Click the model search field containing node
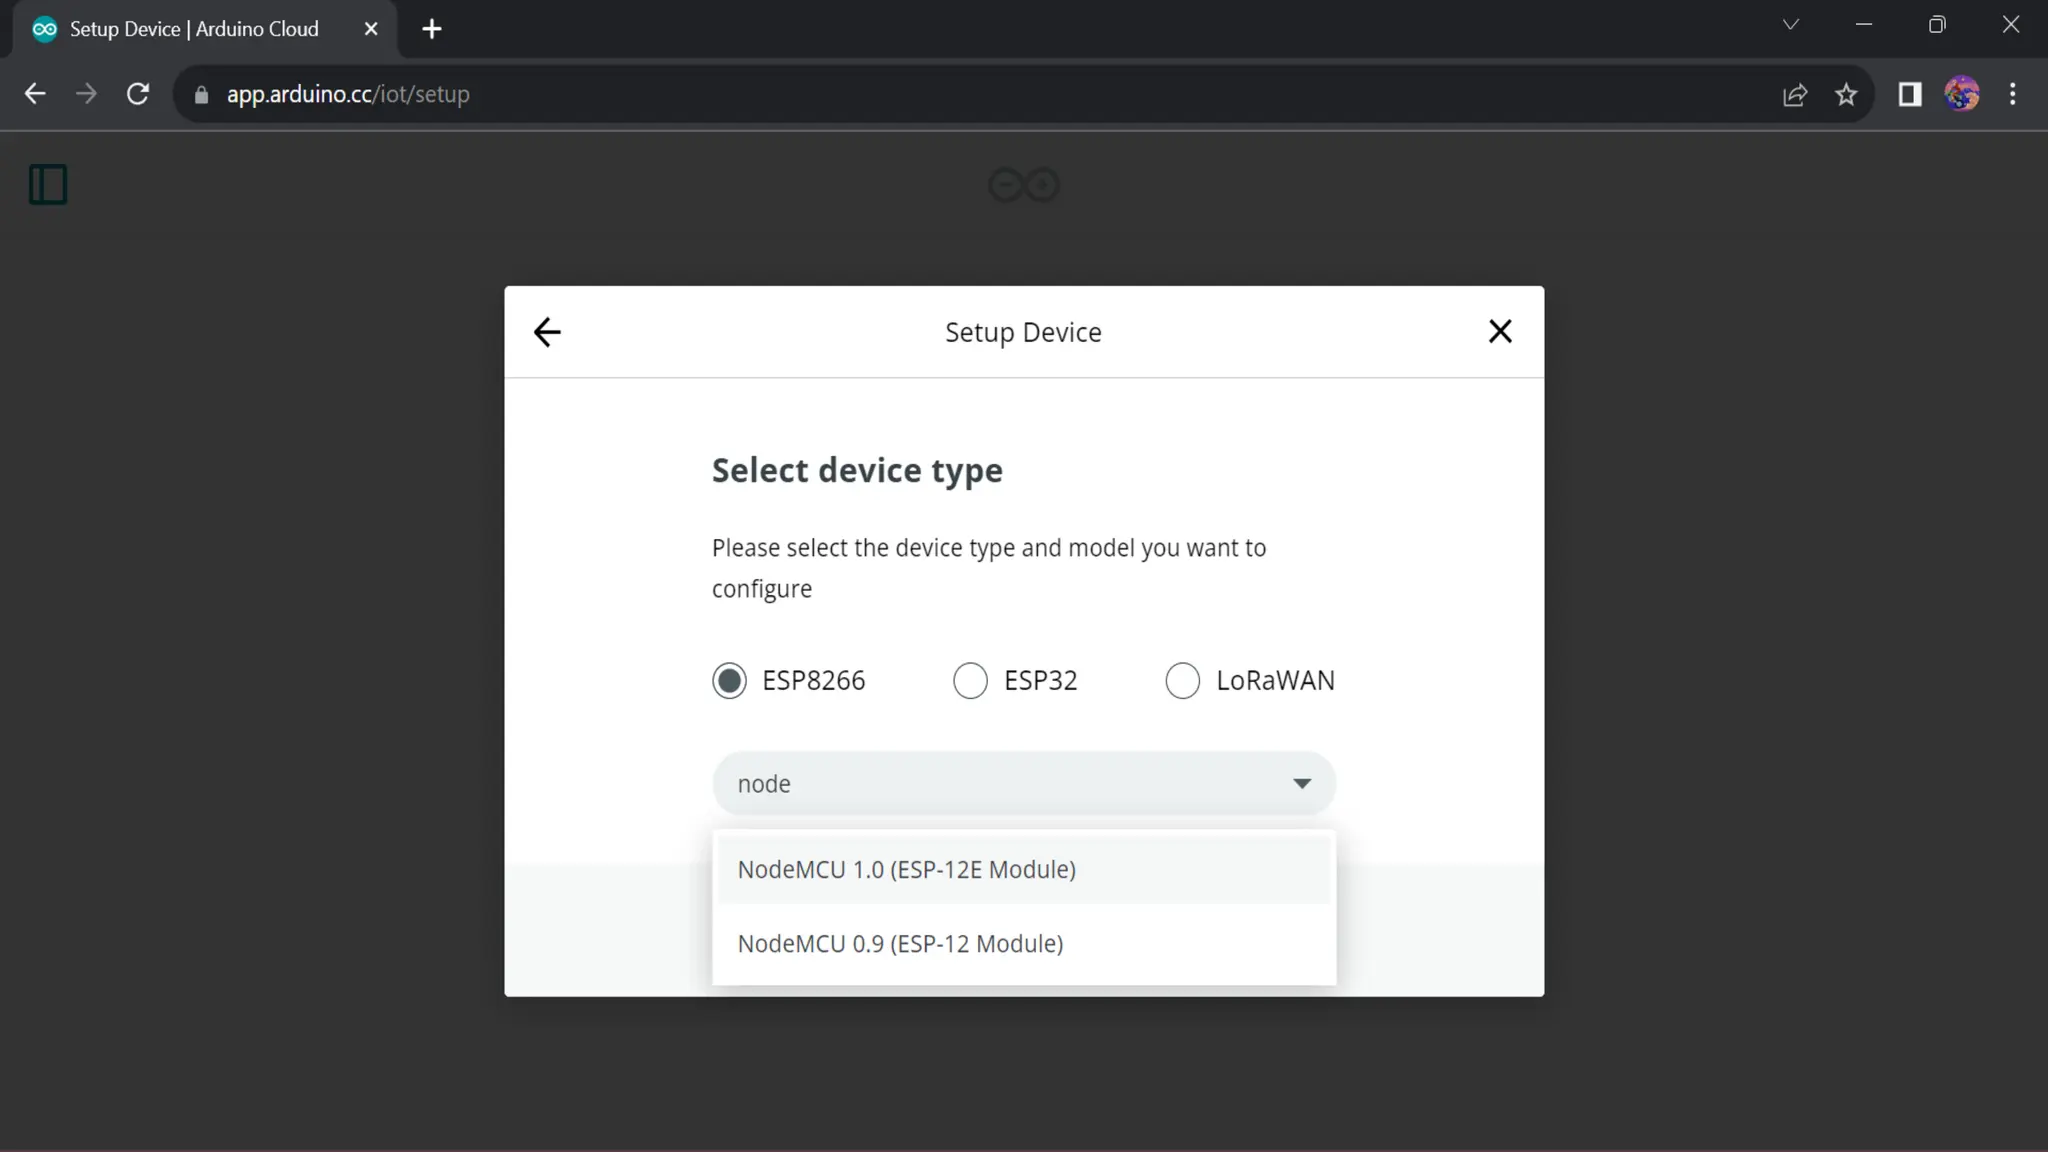 pos(1000,784)
